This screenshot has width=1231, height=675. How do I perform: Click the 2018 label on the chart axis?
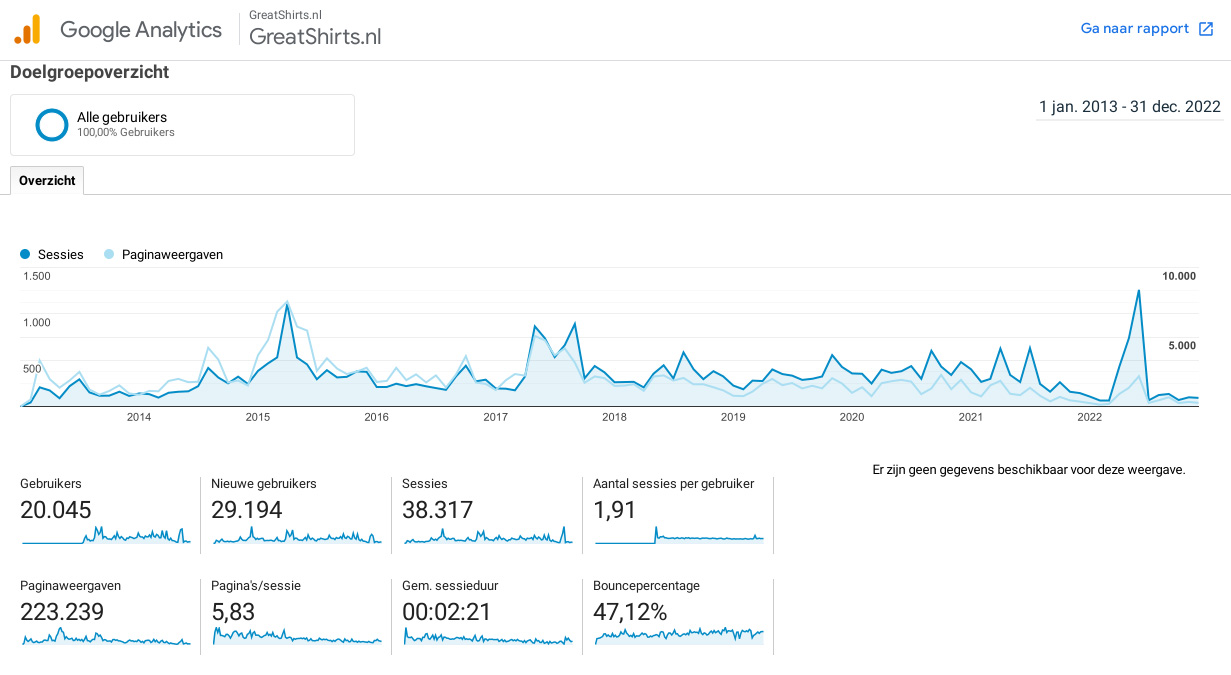pos(614,417)
